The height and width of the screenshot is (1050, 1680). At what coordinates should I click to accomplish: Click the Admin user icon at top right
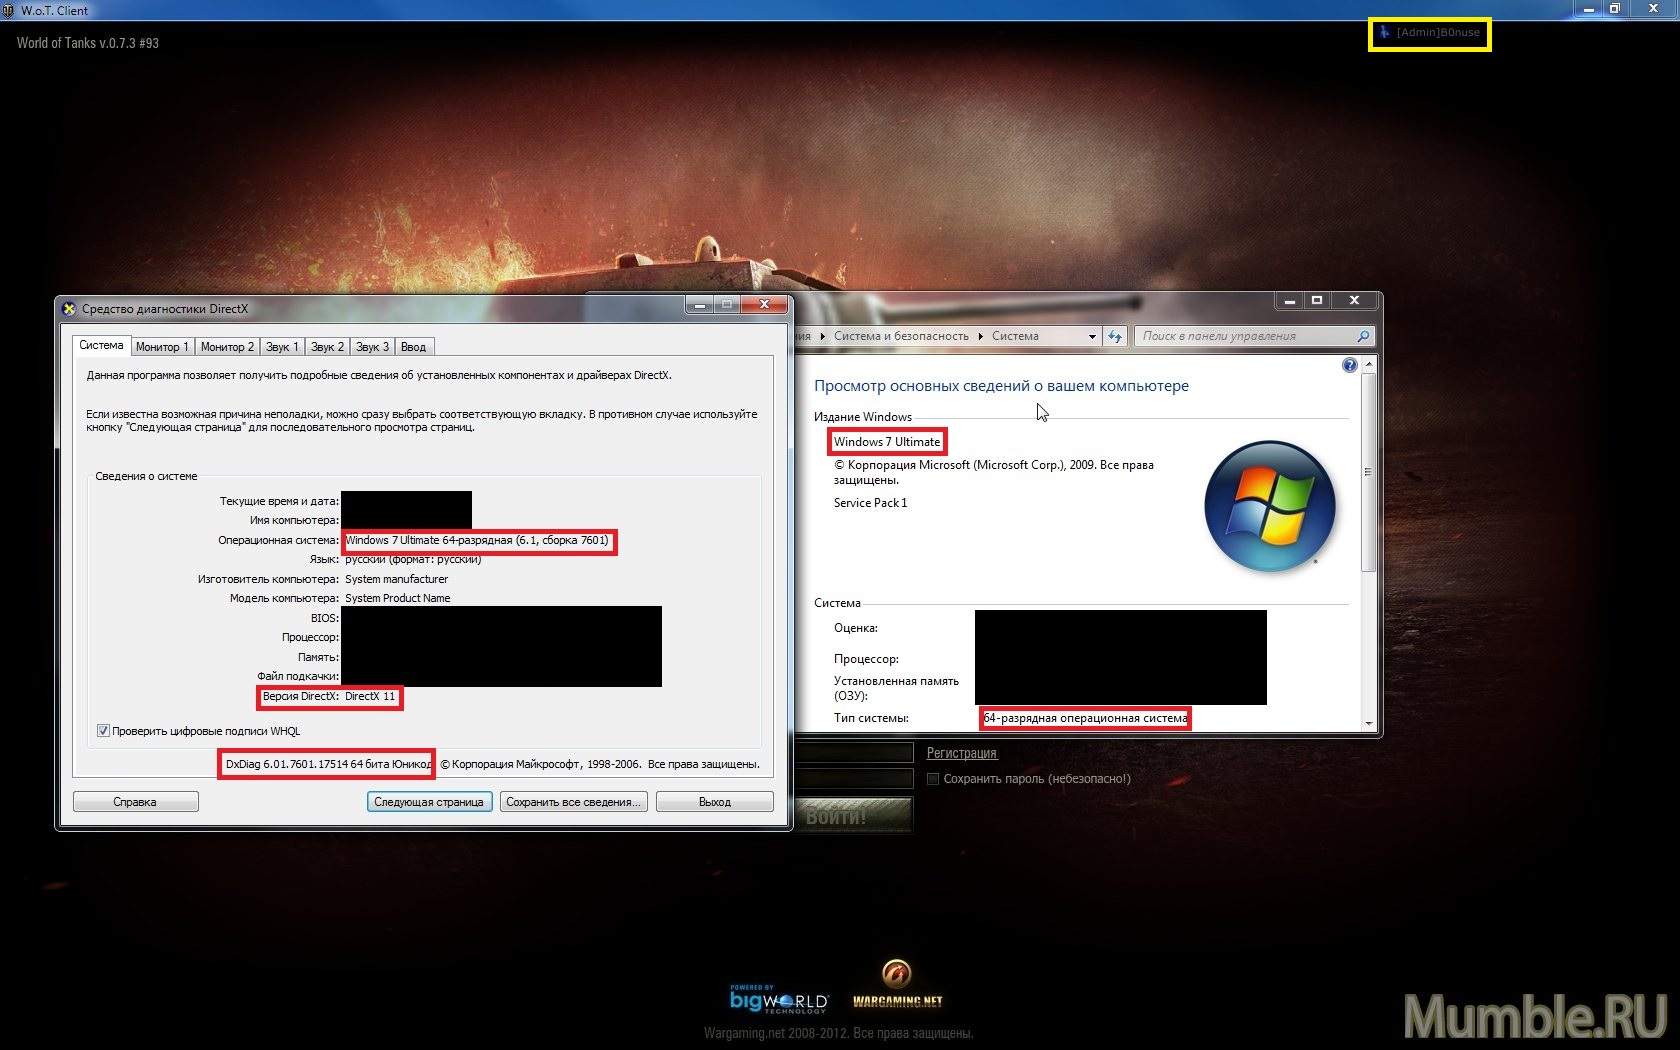1384,33
